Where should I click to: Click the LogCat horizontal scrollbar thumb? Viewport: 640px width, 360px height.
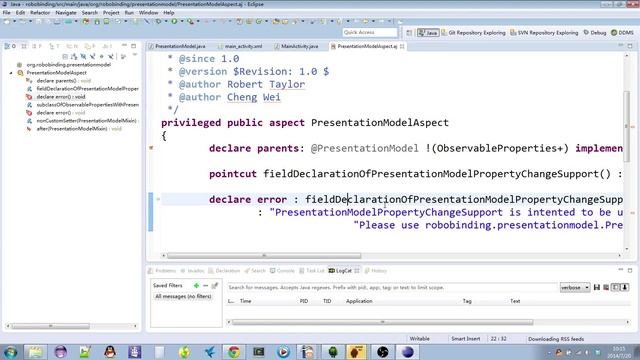click(382, 322)
